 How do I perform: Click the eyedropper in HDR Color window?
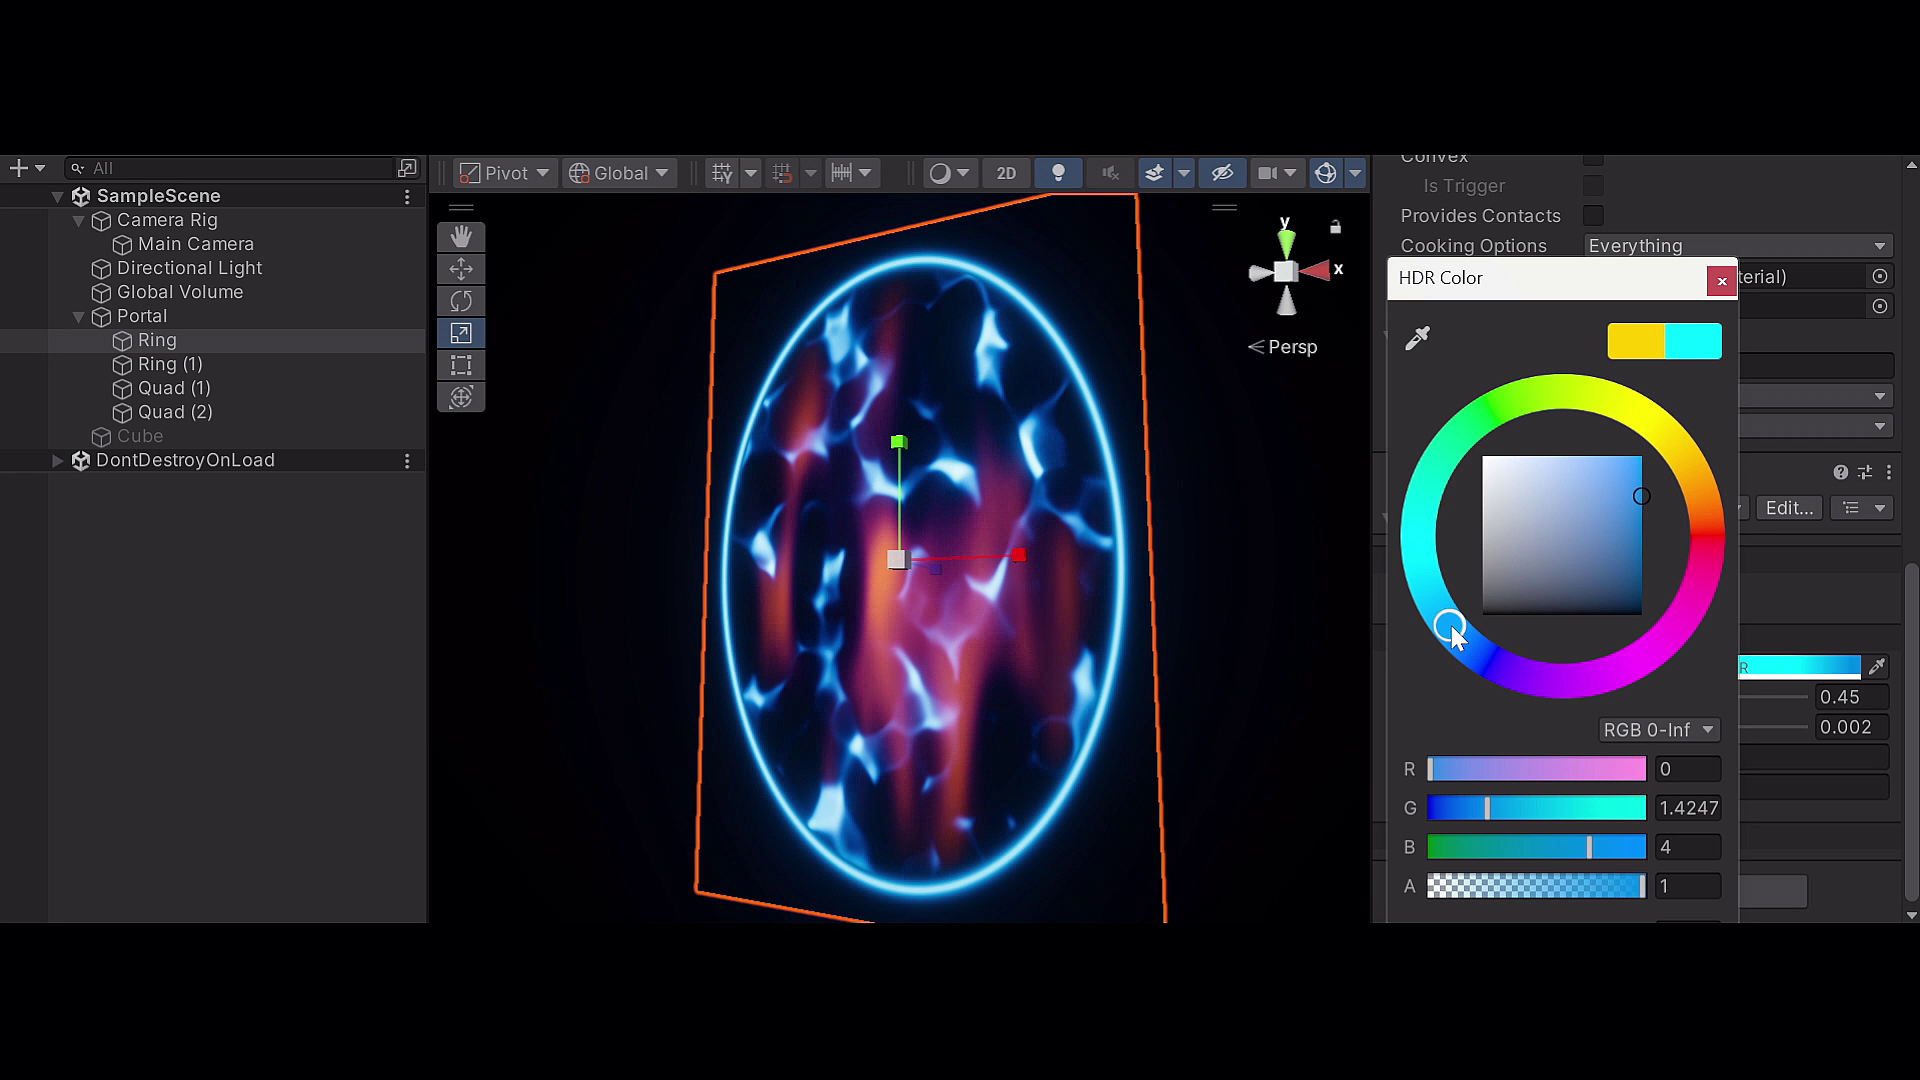(1417, 338)
